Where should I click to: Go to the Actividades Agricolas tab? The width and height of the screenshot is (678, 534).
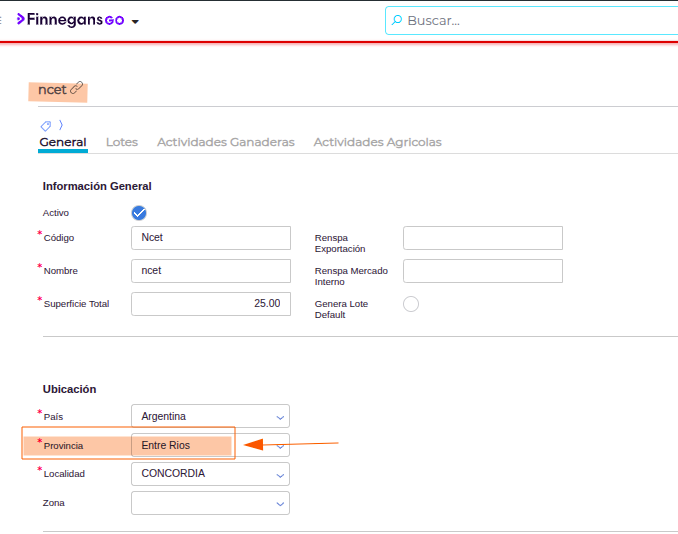click(377, 142)
